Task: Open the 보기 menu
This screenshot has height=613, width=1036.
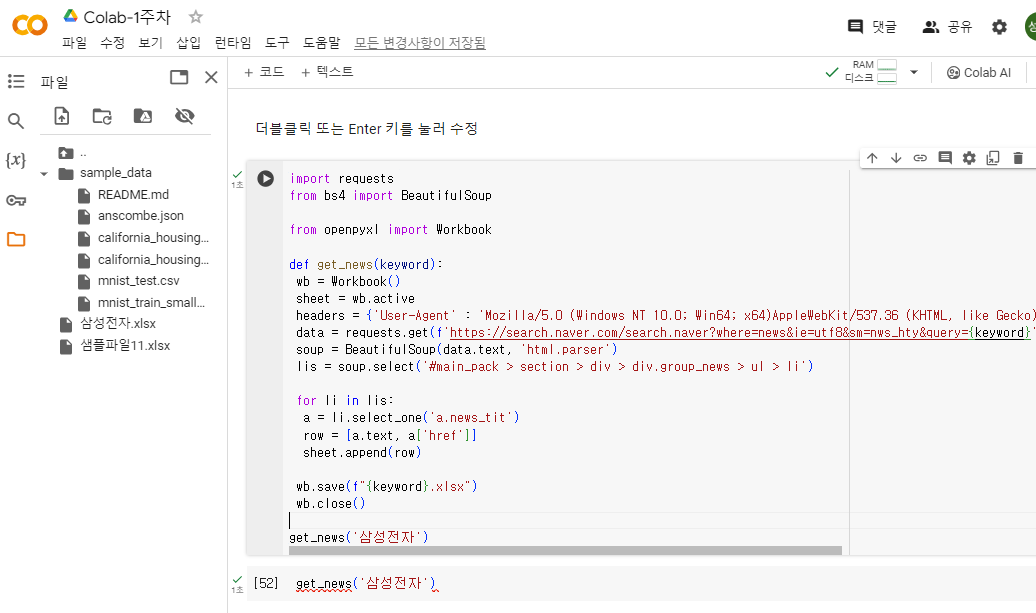Action: point(150,43)
